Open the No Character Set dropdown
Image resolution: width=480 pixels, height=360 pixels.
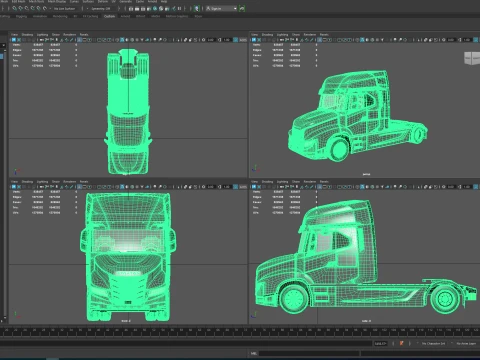coord(433,343)
